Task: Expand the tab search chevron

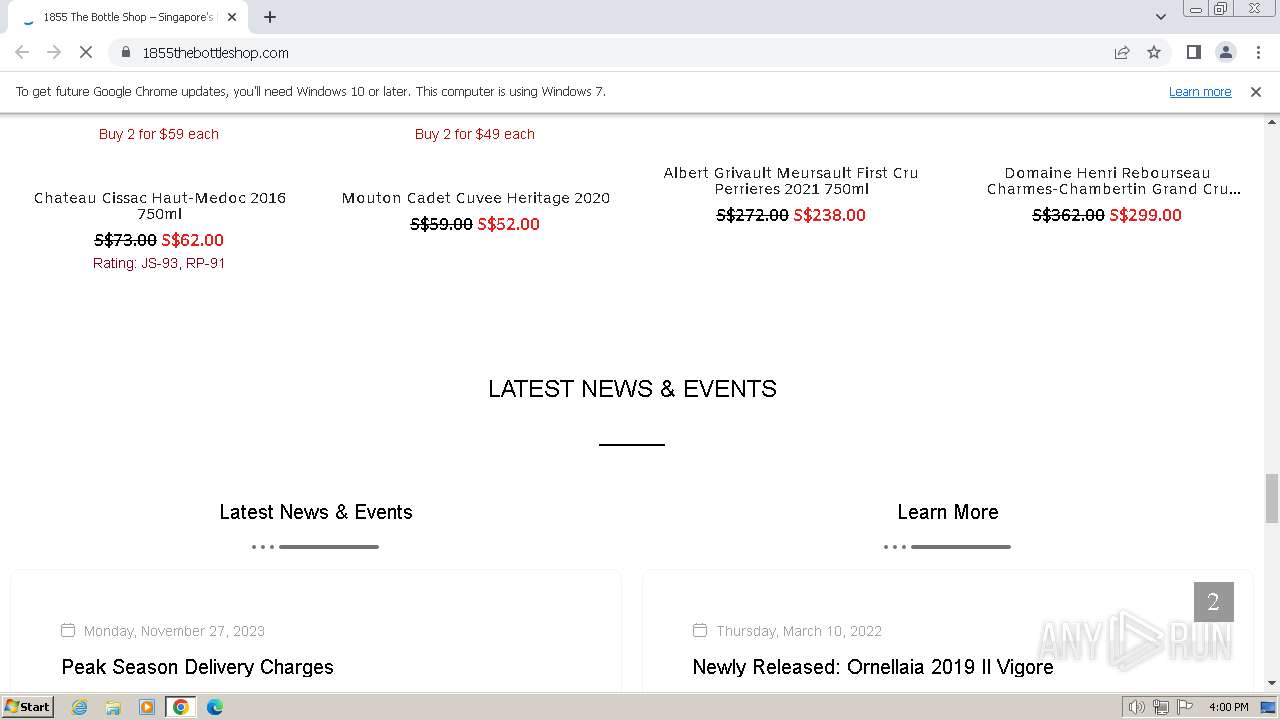Action: 1161,17
